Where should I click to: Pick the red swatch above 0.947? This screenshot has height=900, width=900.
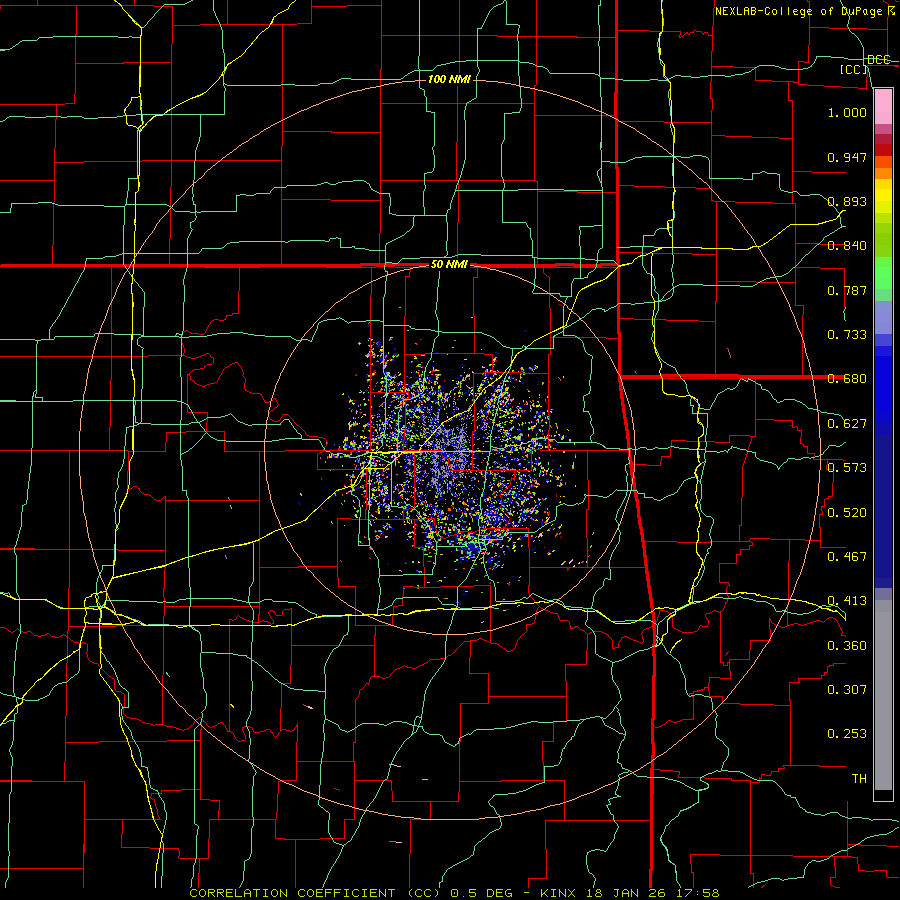[883, 150]
